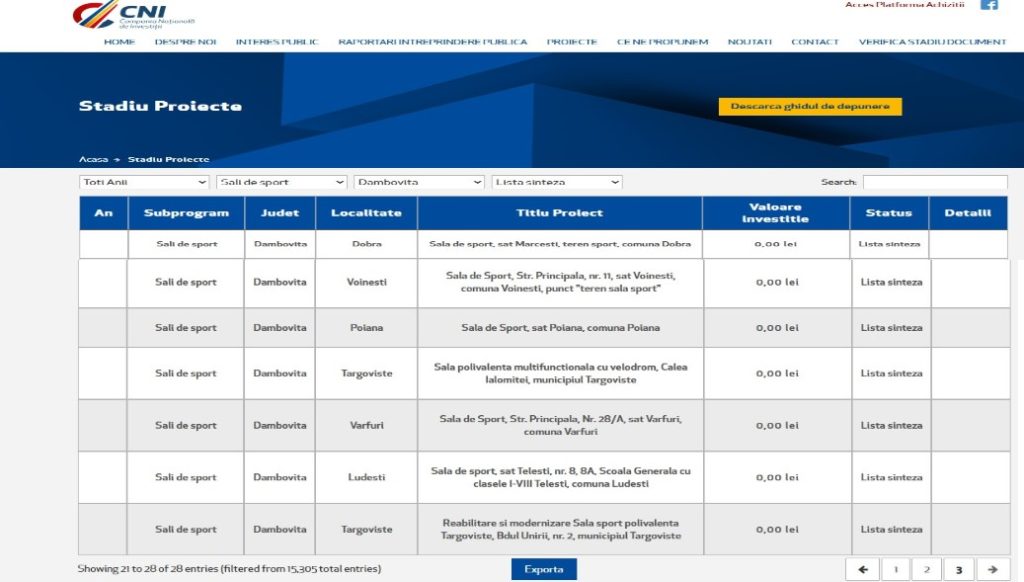1024x582 pixels.
Task: Open the PROIECTE menu item
Action: tap(572, 42)
